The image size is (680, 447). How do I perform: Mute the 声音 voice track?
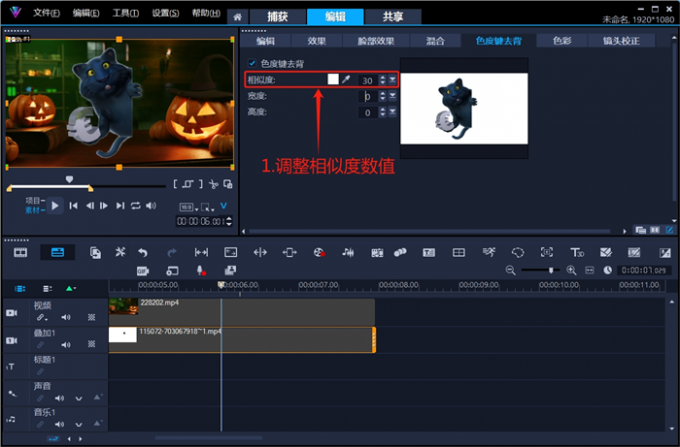click(59, 398)
